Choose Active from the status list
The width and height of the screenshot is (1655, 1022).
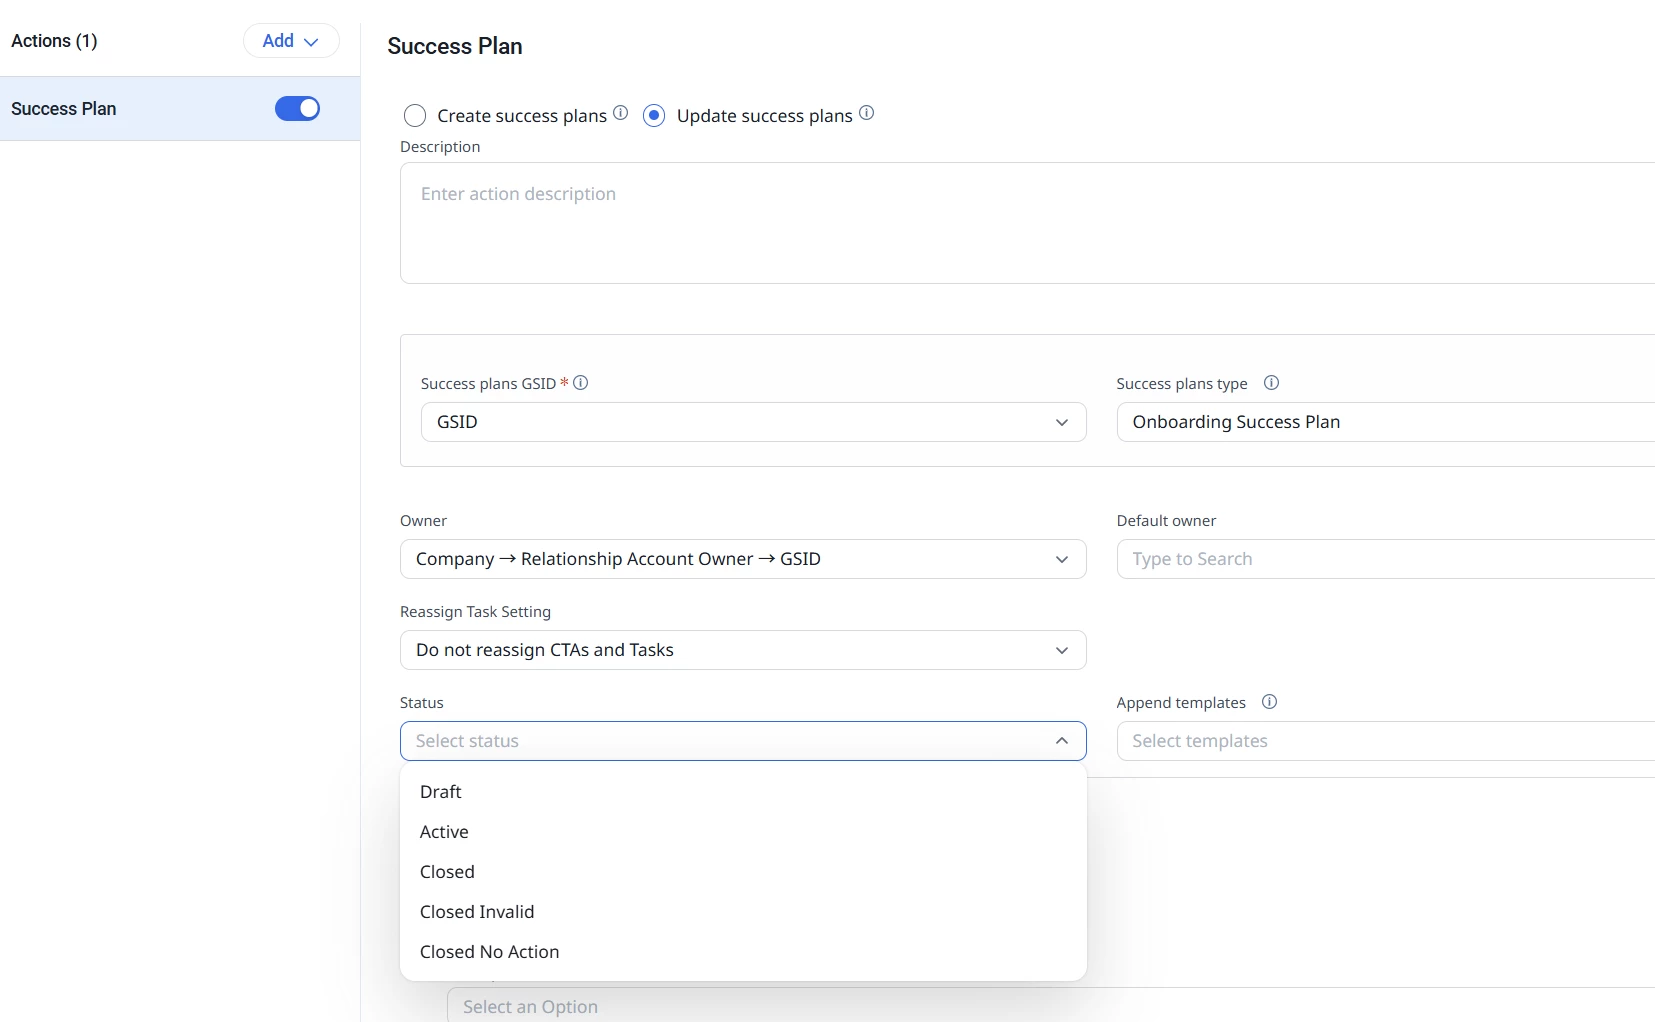tap(444, 832)
